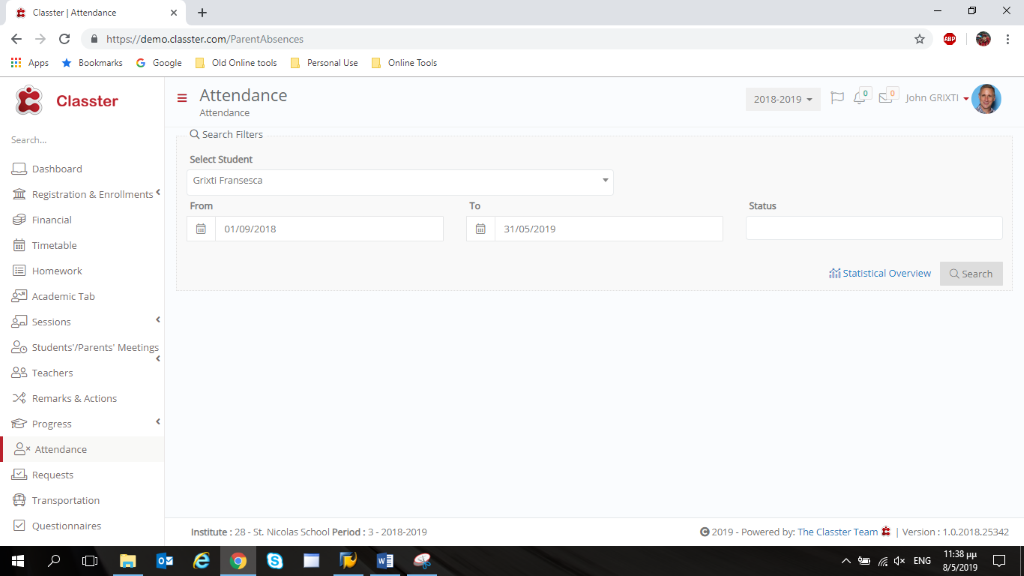Open the 2018-2019 period dropdown
This screenshot has width=1024, height=576.
[783, 100]
